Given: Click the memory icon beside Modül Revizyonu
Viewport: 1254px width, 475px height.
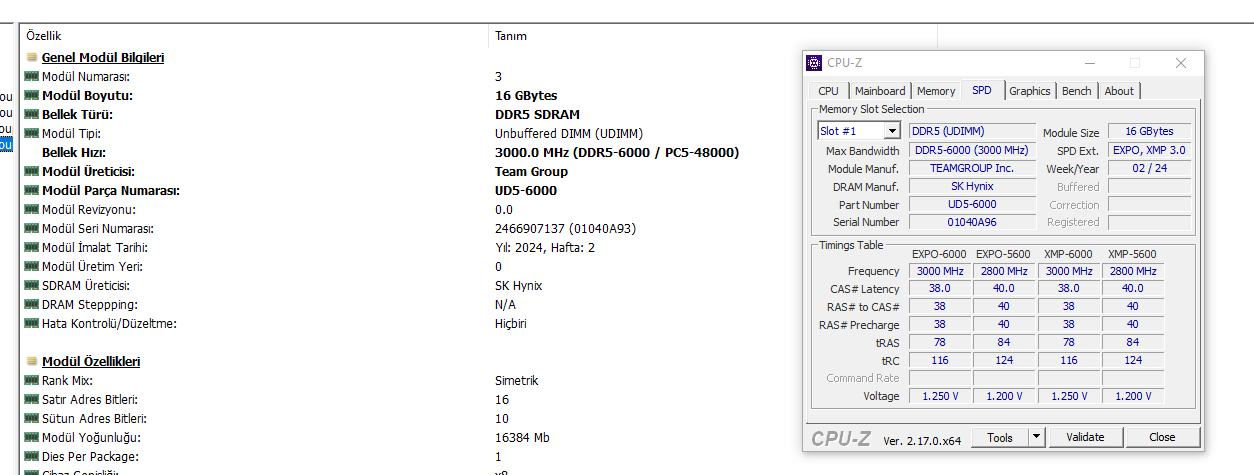Looking at the screenshot, I should tap(31, 209).
